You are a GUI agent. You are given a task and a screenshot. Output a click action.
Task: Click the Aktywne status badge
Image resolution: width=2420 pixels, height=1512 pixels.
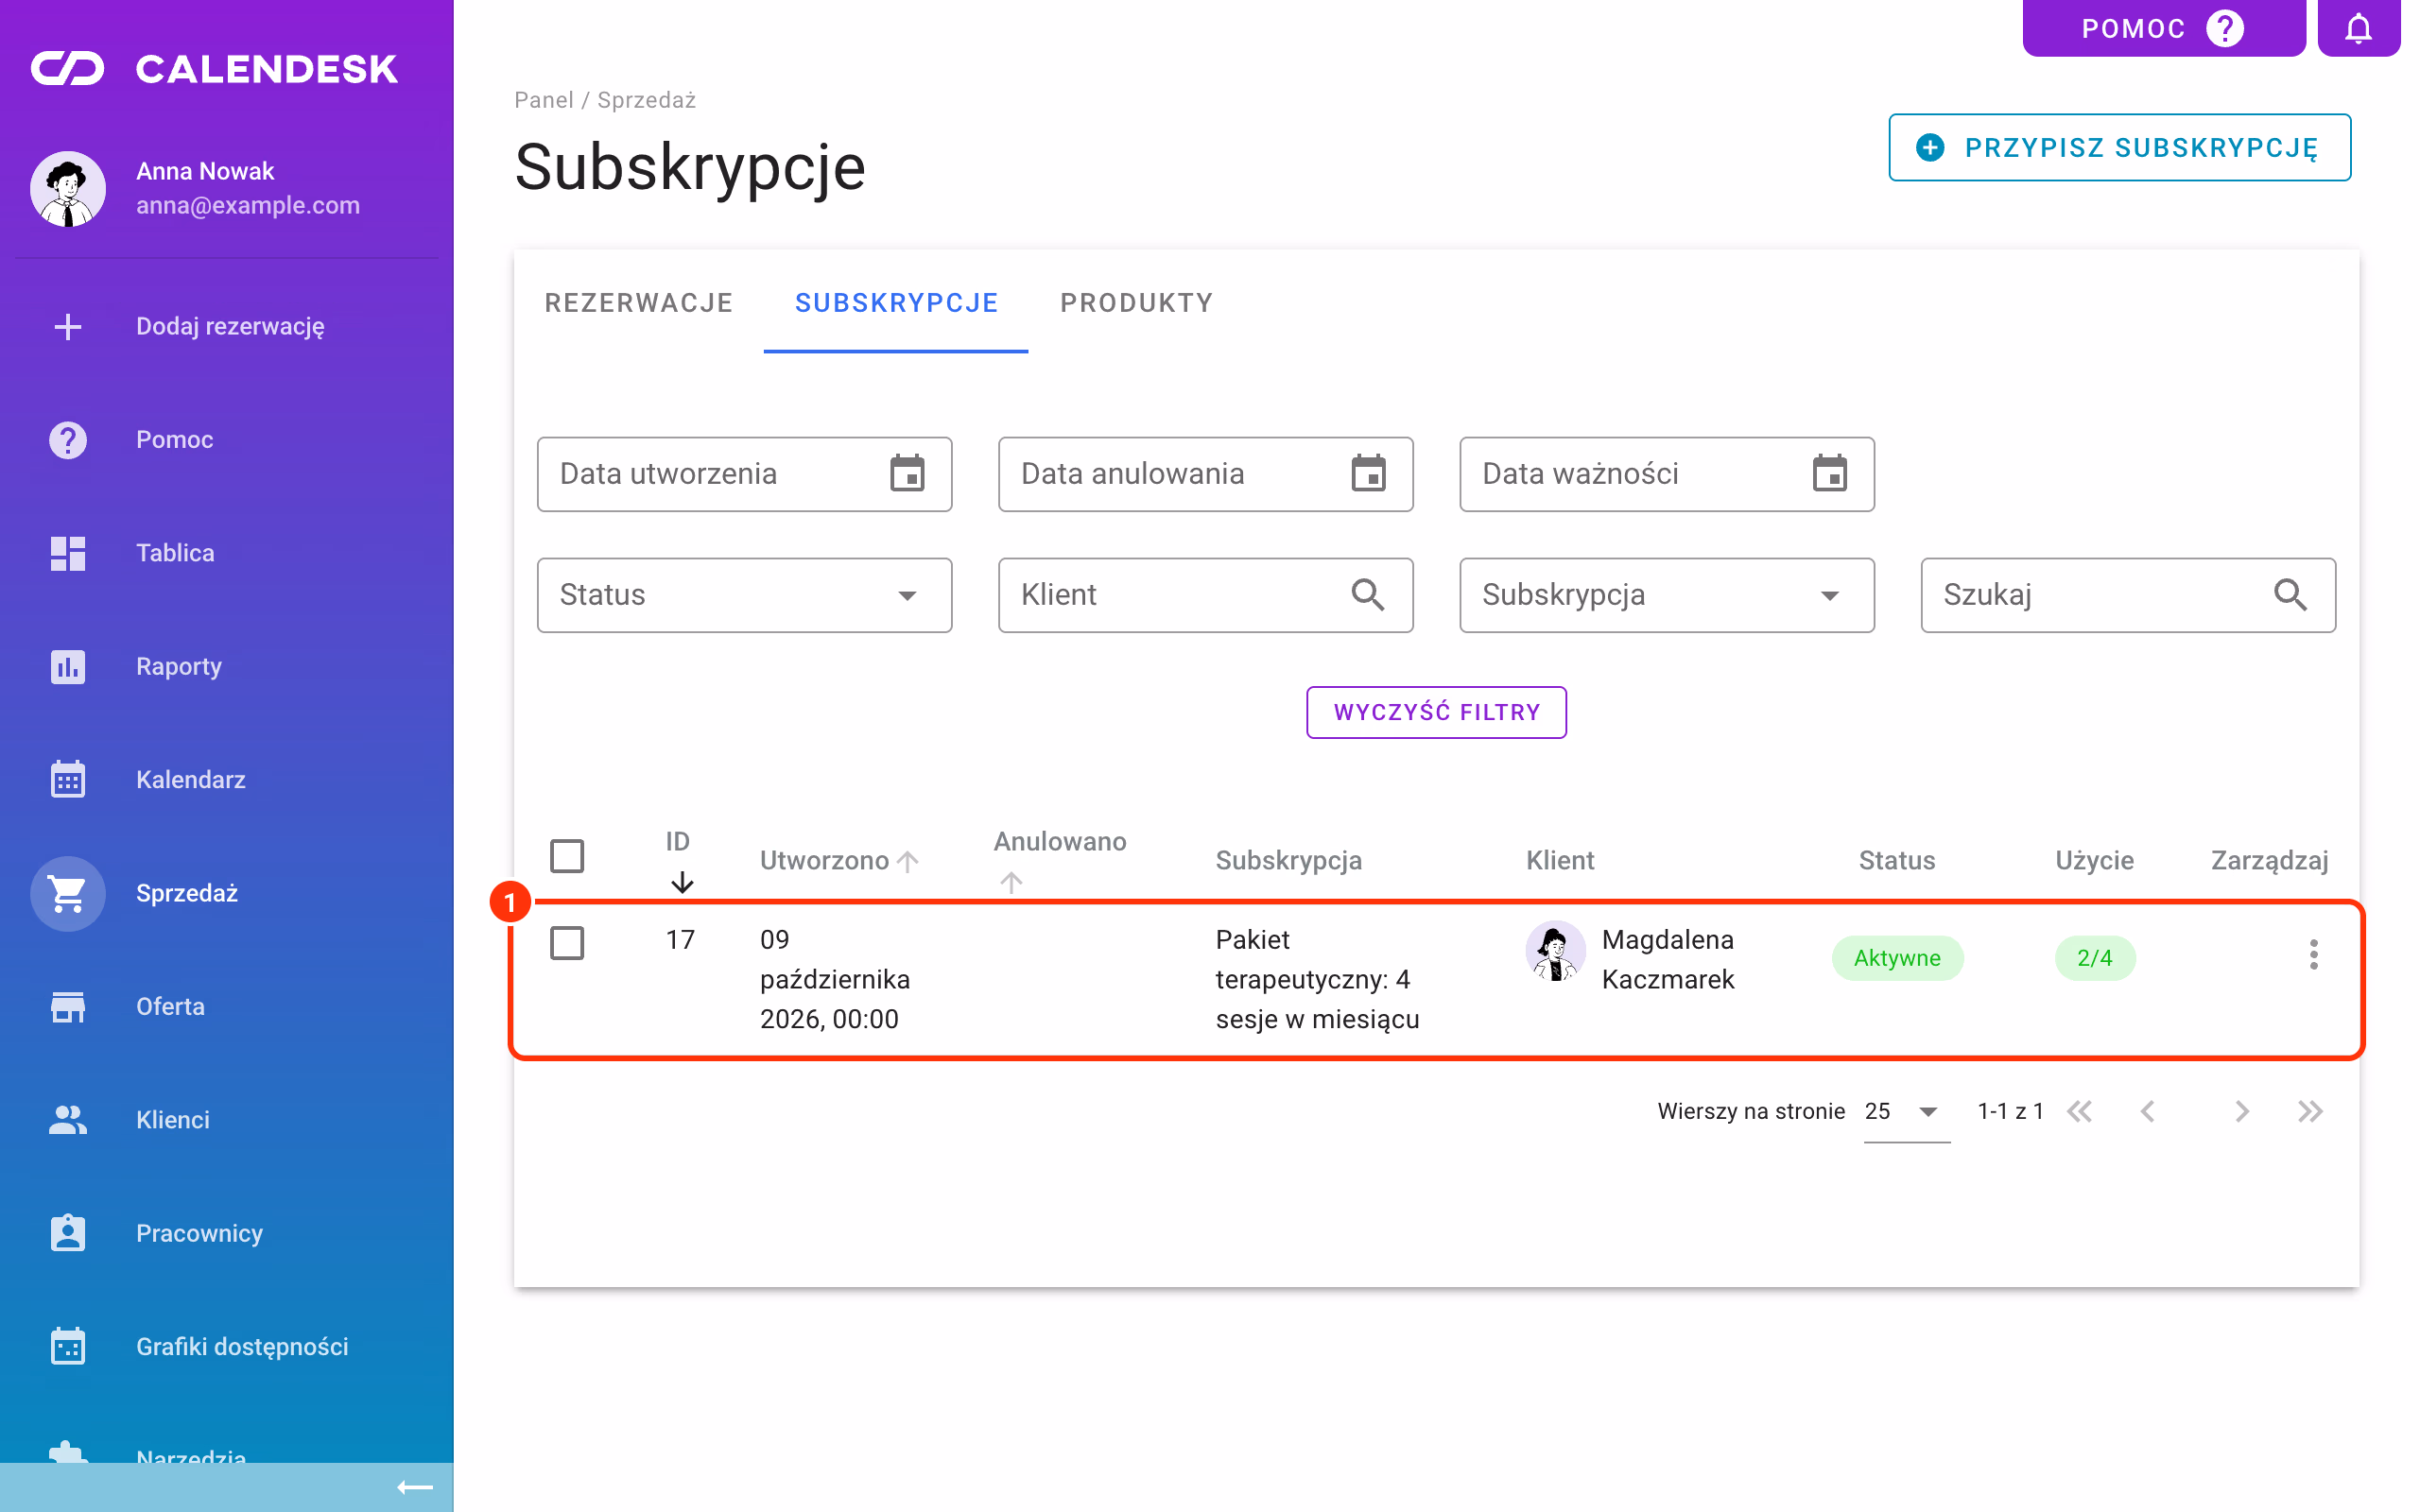pos(1896,958)
